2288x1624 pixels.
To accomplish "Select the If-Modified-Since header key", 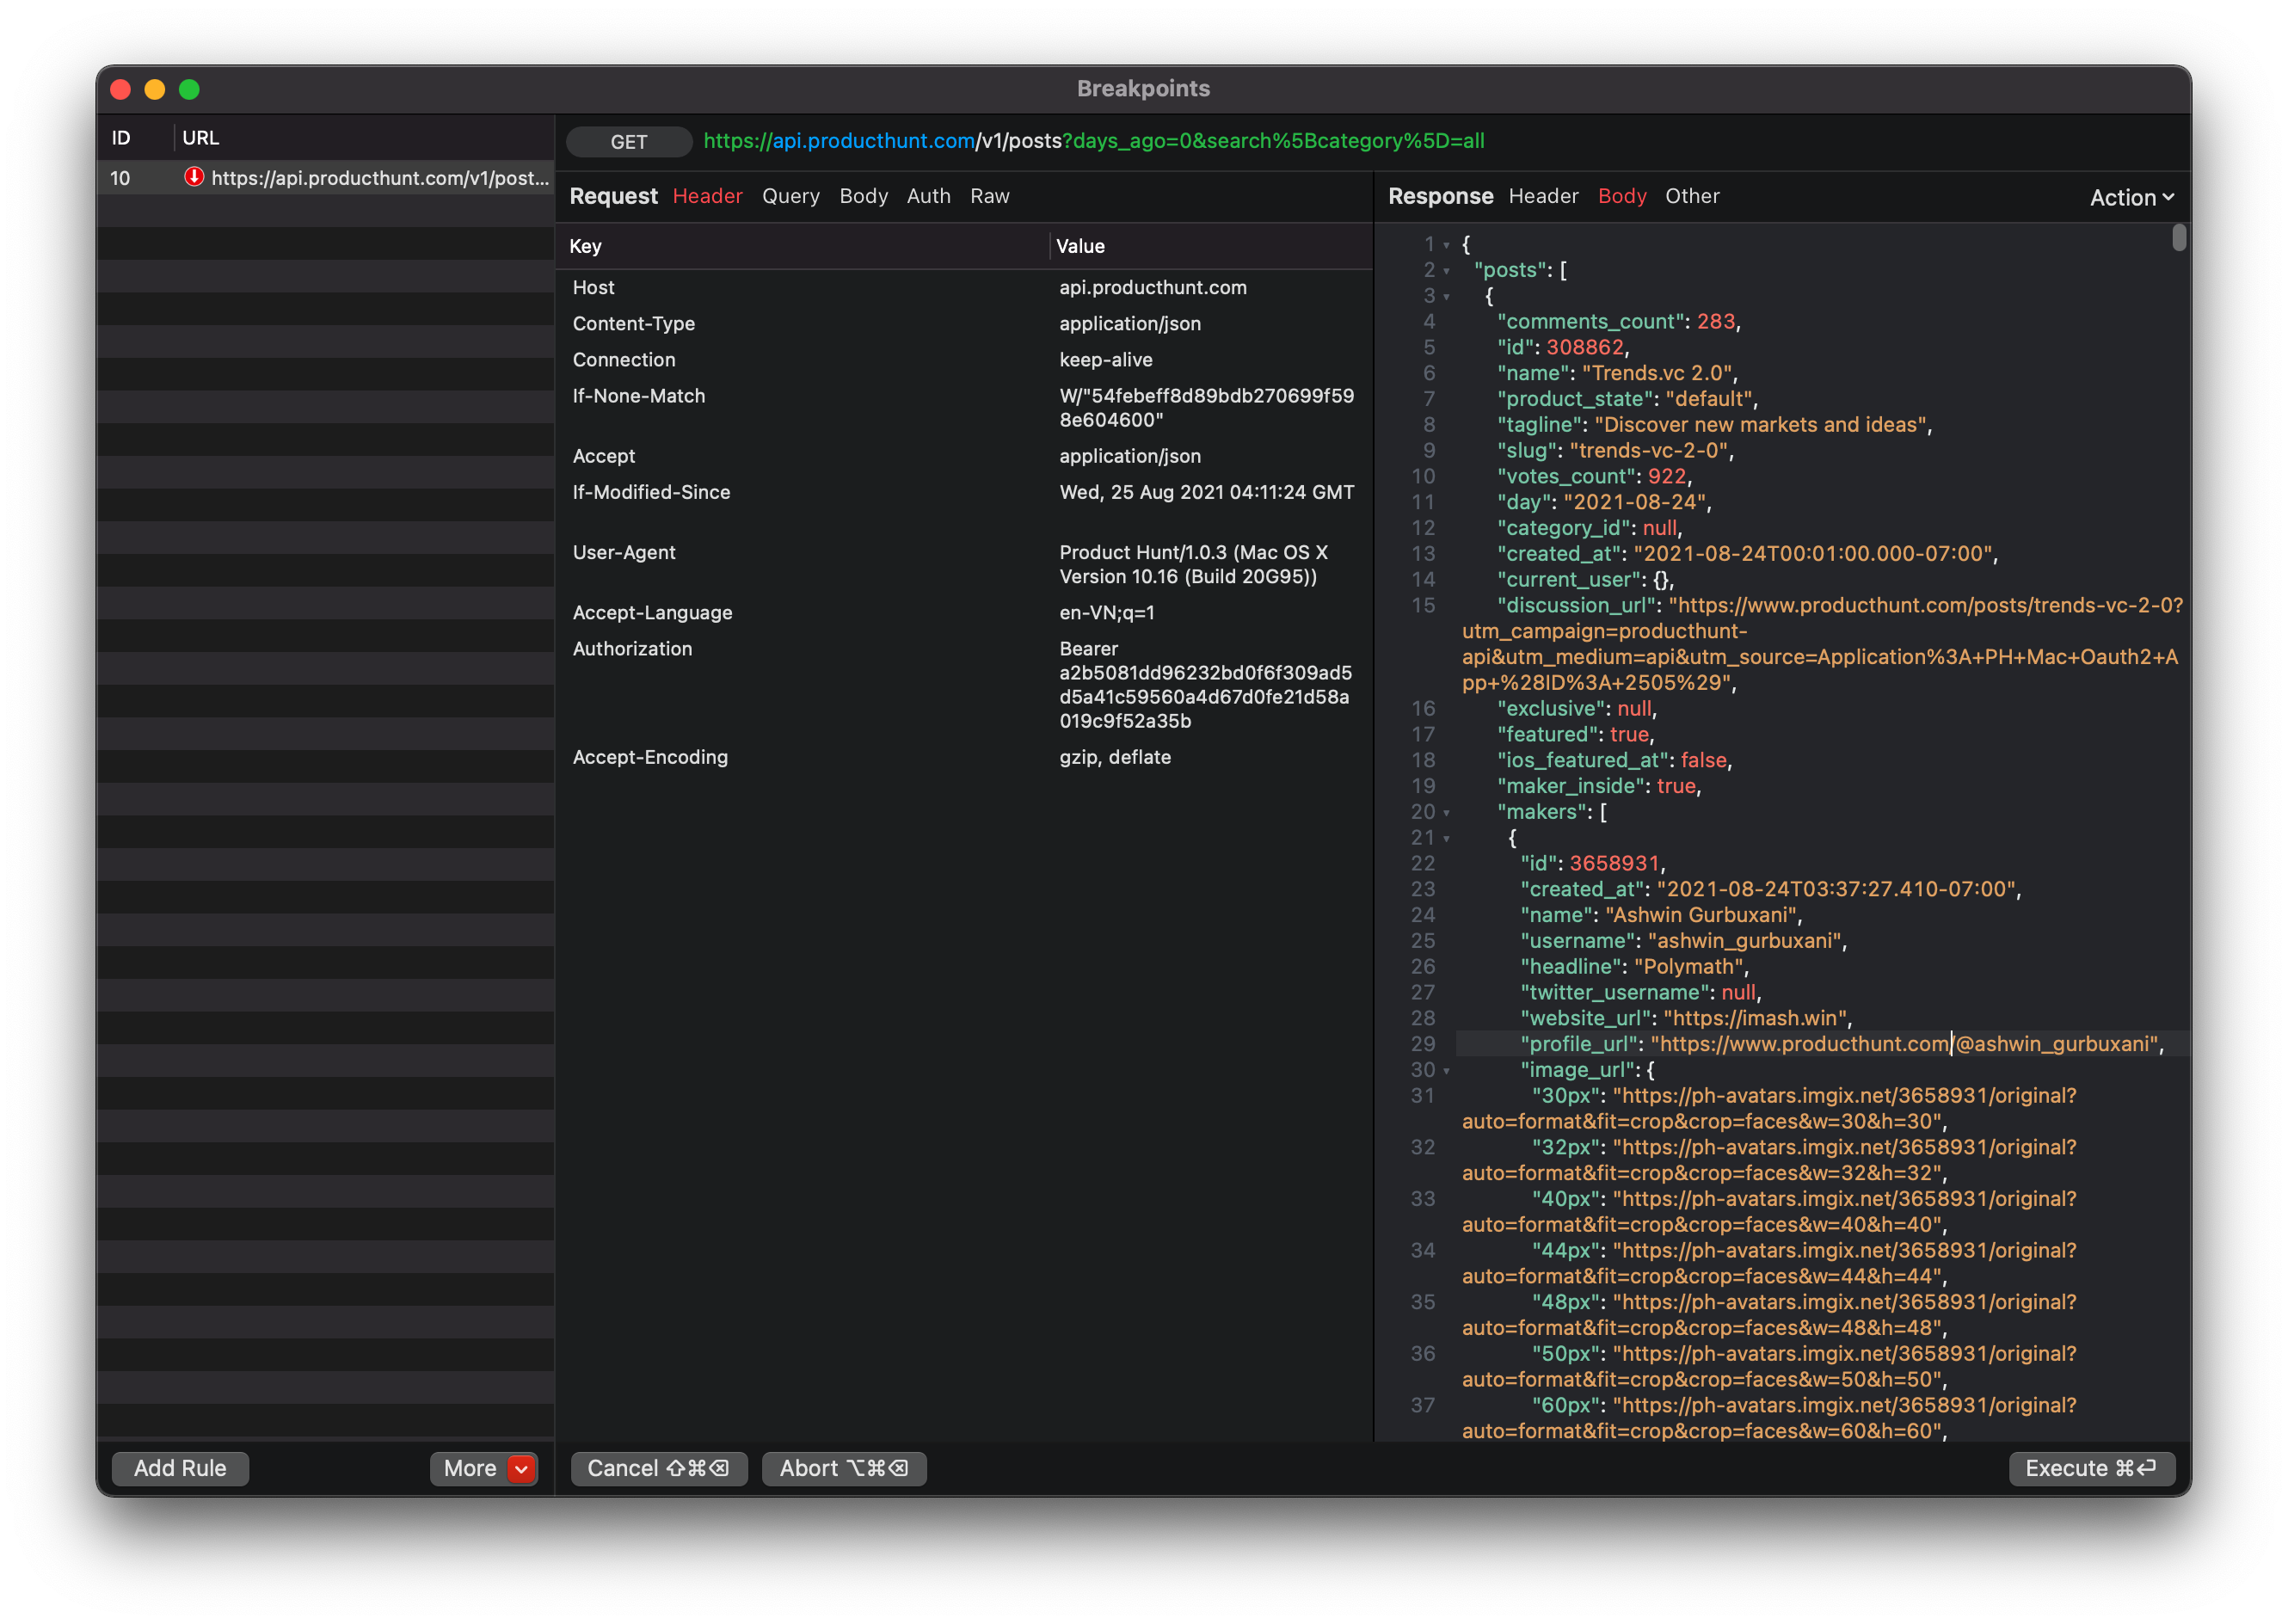I will (x=651, y=492).
